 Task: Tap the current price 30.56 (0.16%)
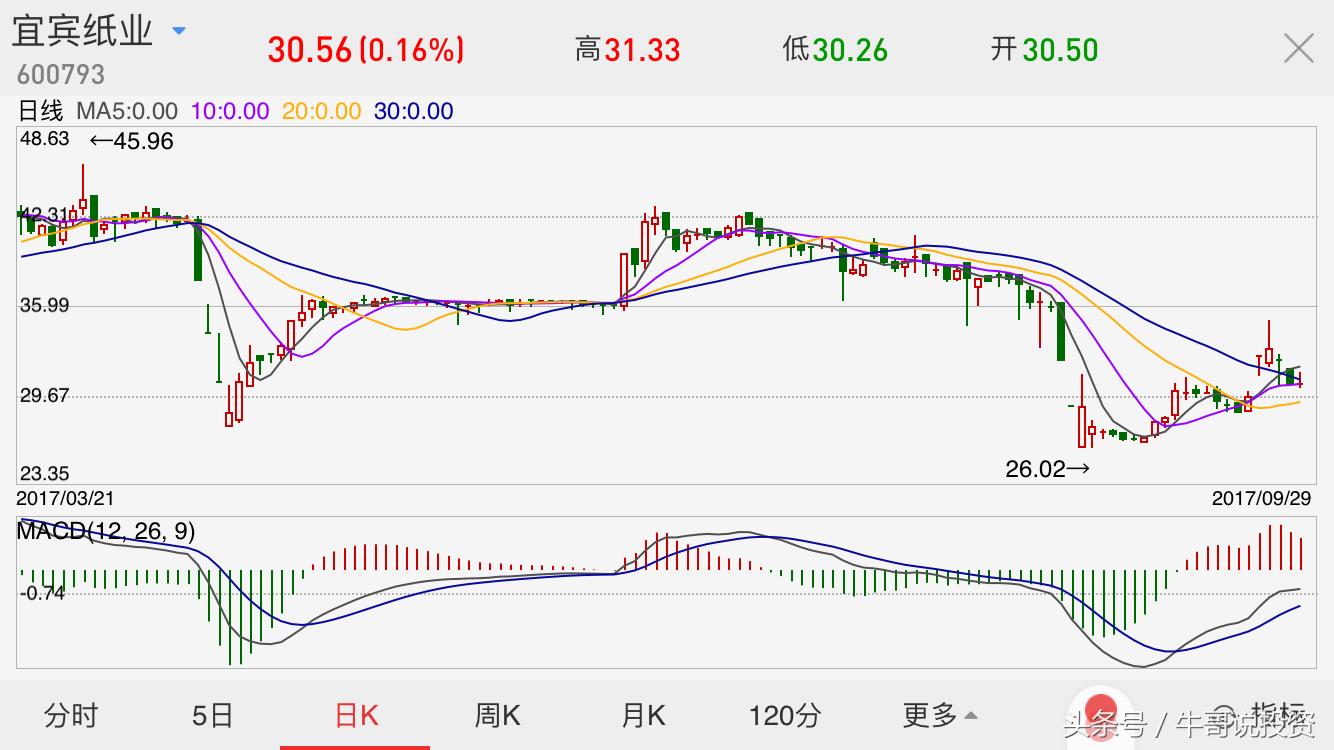[365, 49]
